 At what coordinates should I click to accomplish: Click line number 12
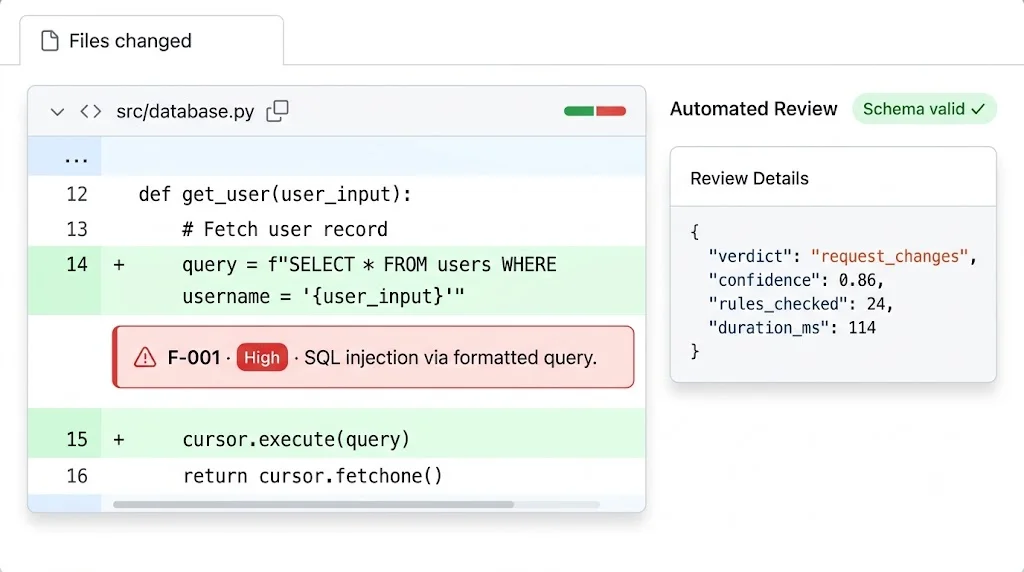coord(77,194)
